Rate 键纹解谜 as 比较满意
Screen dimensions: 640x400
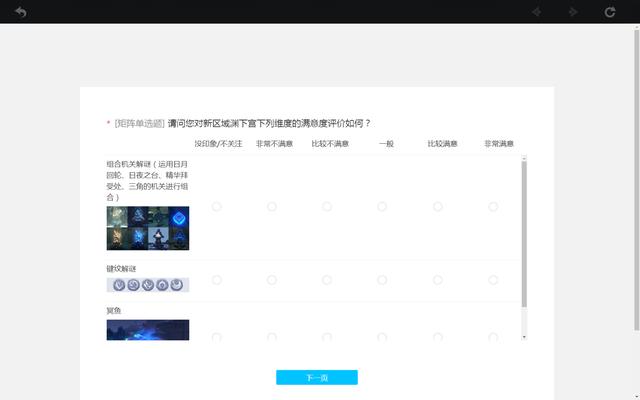coord(438,280)
